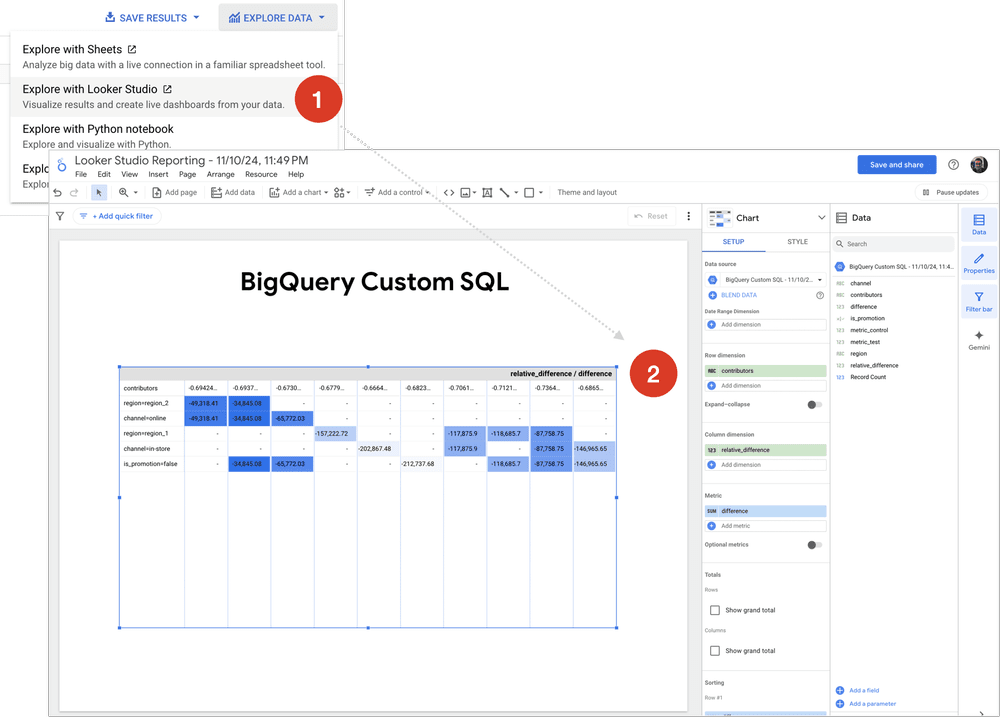Image resolution: width=1000 pixels, height=717 pixels.
Task: Check Show grand total under Columns
Action: [x=715, y=651]
